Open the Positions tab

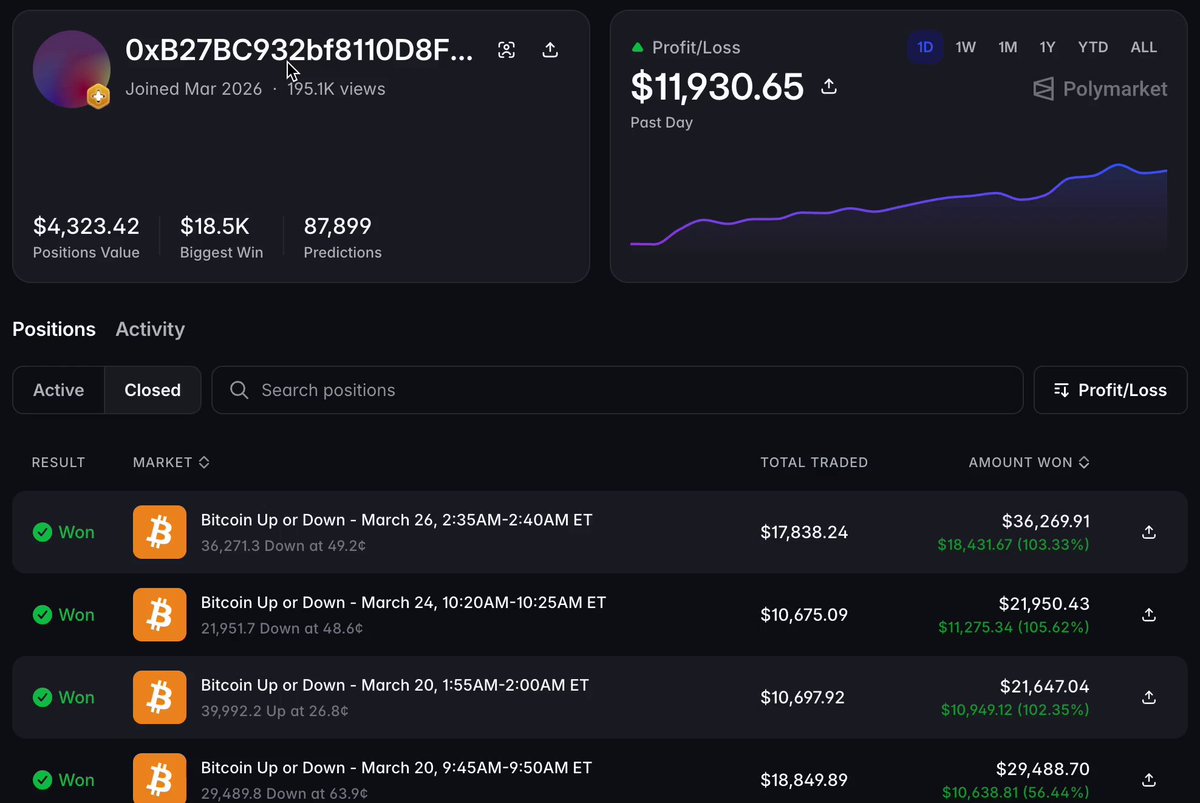(54, 329)
